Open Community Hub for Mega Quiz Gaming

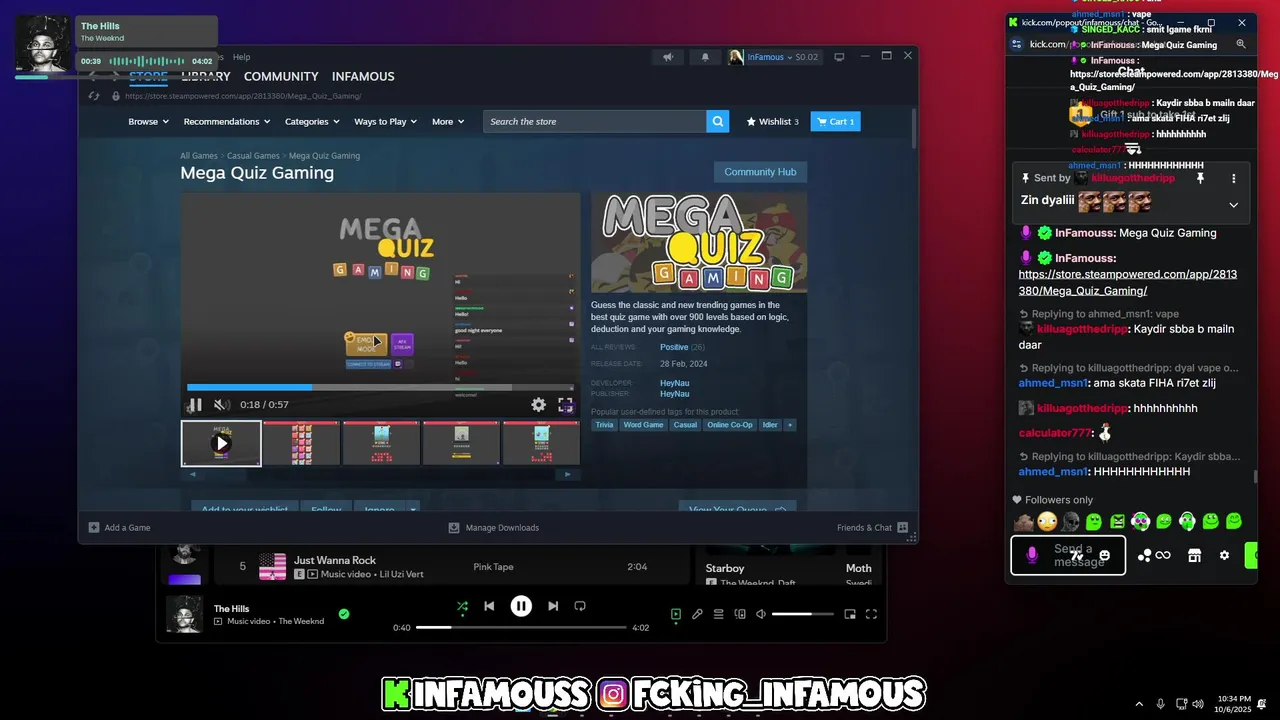[x=760, y=172]
